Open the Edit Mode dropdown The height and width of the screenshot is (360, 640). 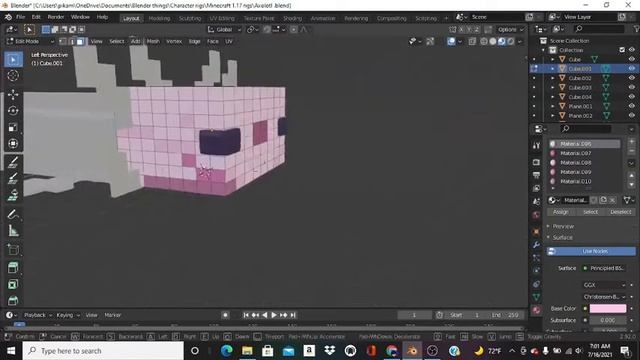tap(30, 41)
